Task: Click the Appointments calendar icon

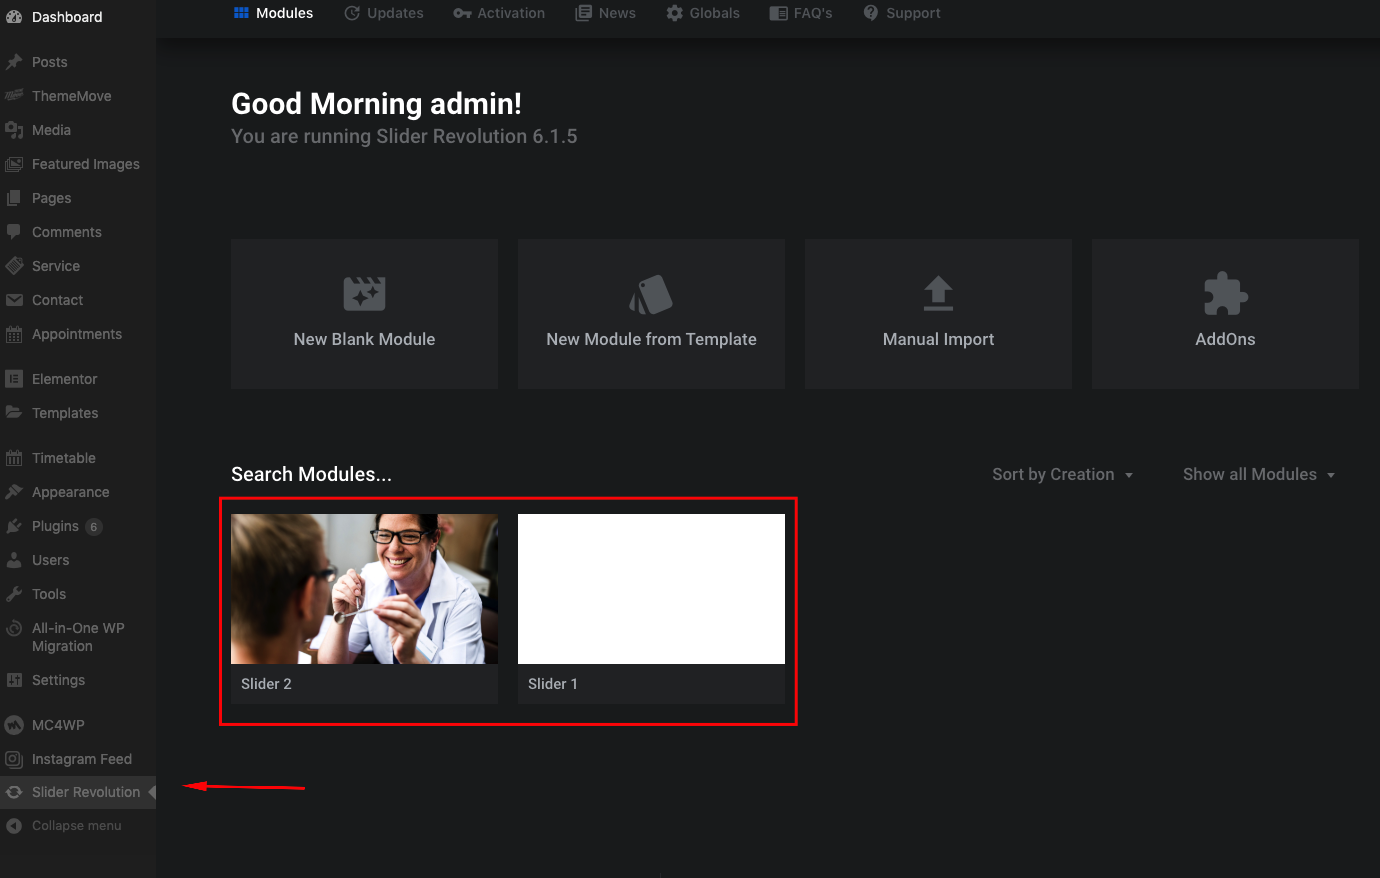Action: pyautogui.click(x=14, y=334)
